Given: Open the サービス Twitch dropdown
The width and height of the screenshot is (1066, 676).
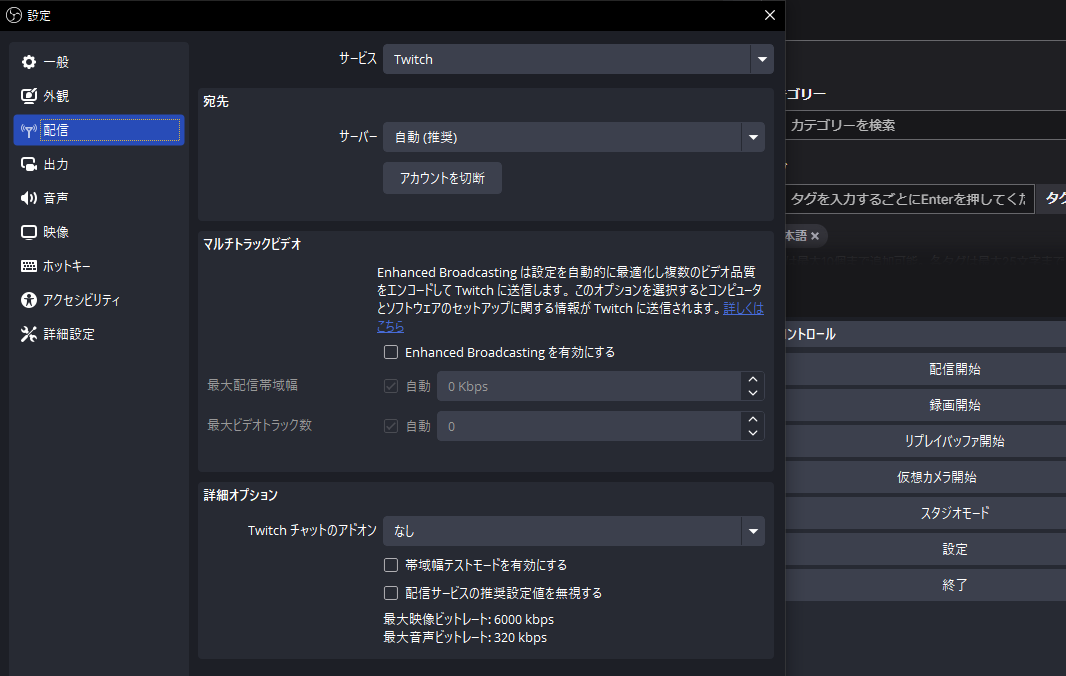Looking at the screenshot, I should coord(578,59).
